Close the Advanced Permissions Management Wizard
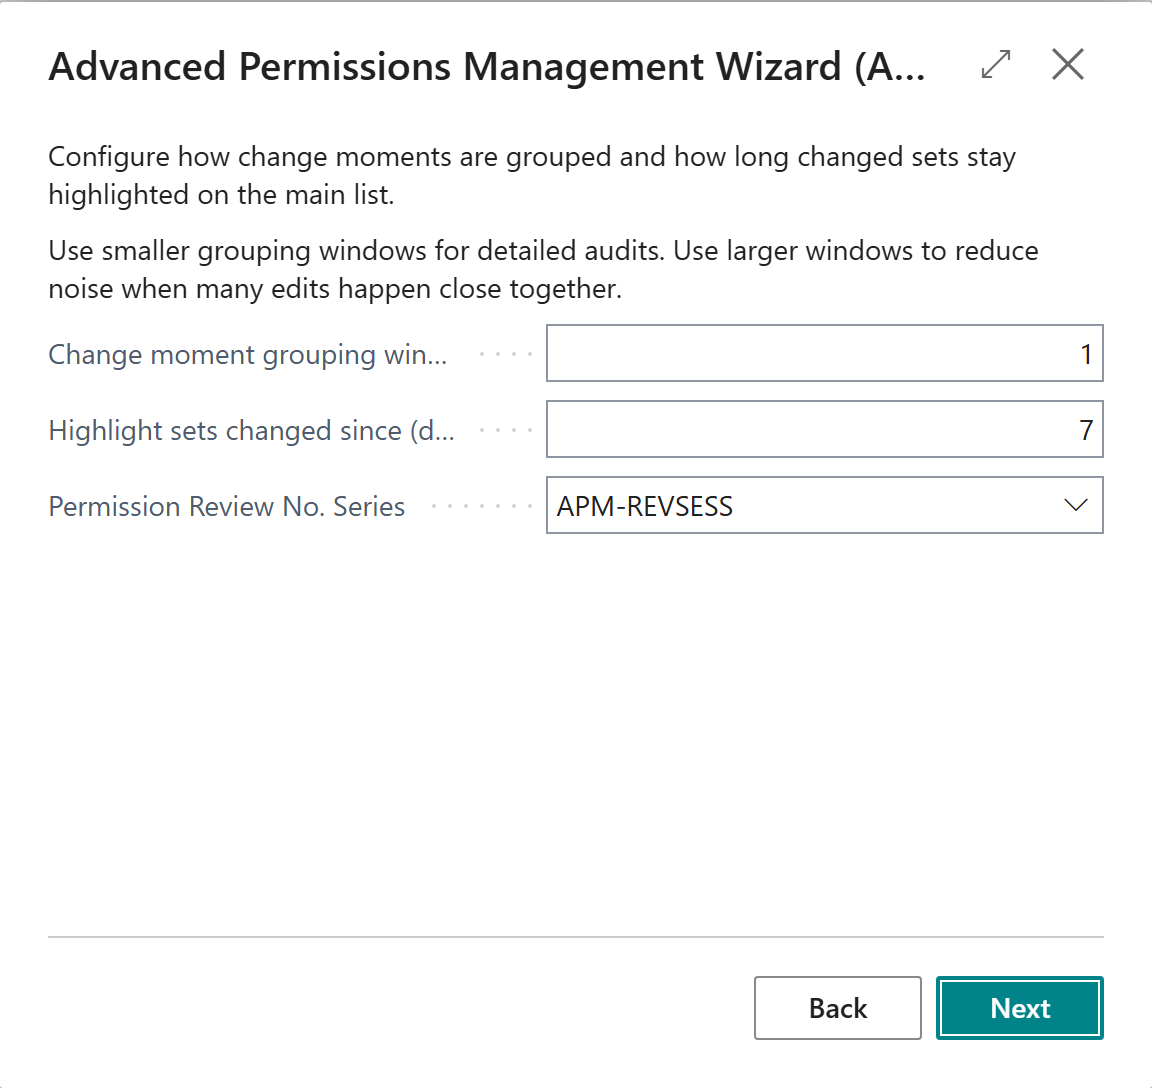The height and width of the screenshot is (1088, 1152). (x=1068, y=65)
